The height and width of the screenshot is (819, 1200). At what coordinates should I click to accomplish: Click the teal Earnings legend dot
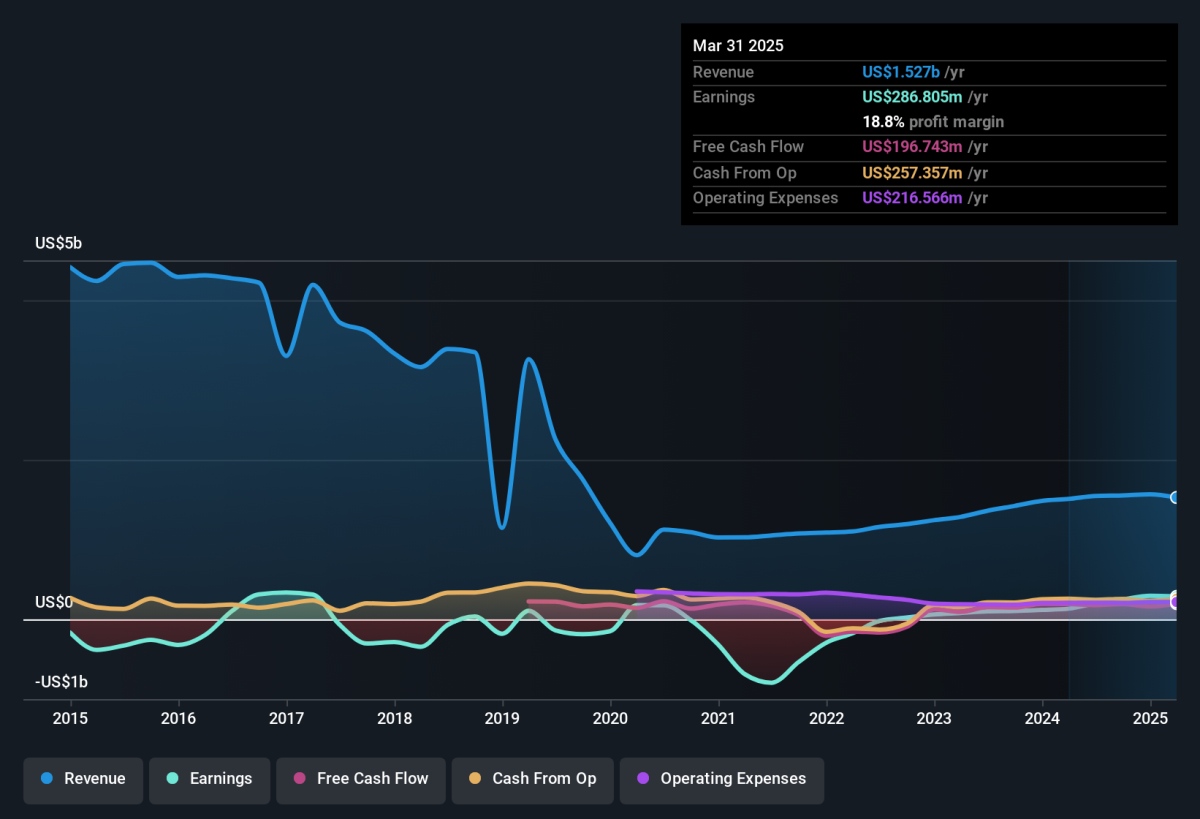pyautogui.click(x=173, y=779)
